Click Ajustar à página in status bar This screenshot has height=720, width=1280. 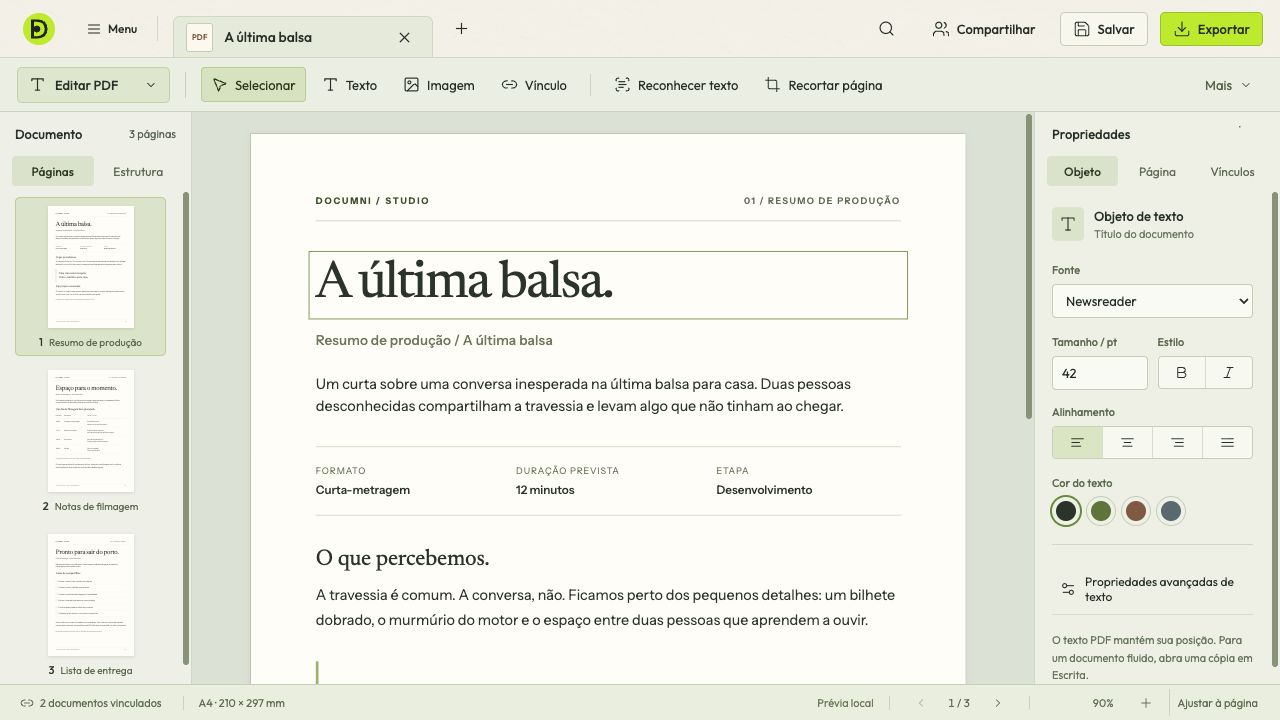[x=1217, y=703]
